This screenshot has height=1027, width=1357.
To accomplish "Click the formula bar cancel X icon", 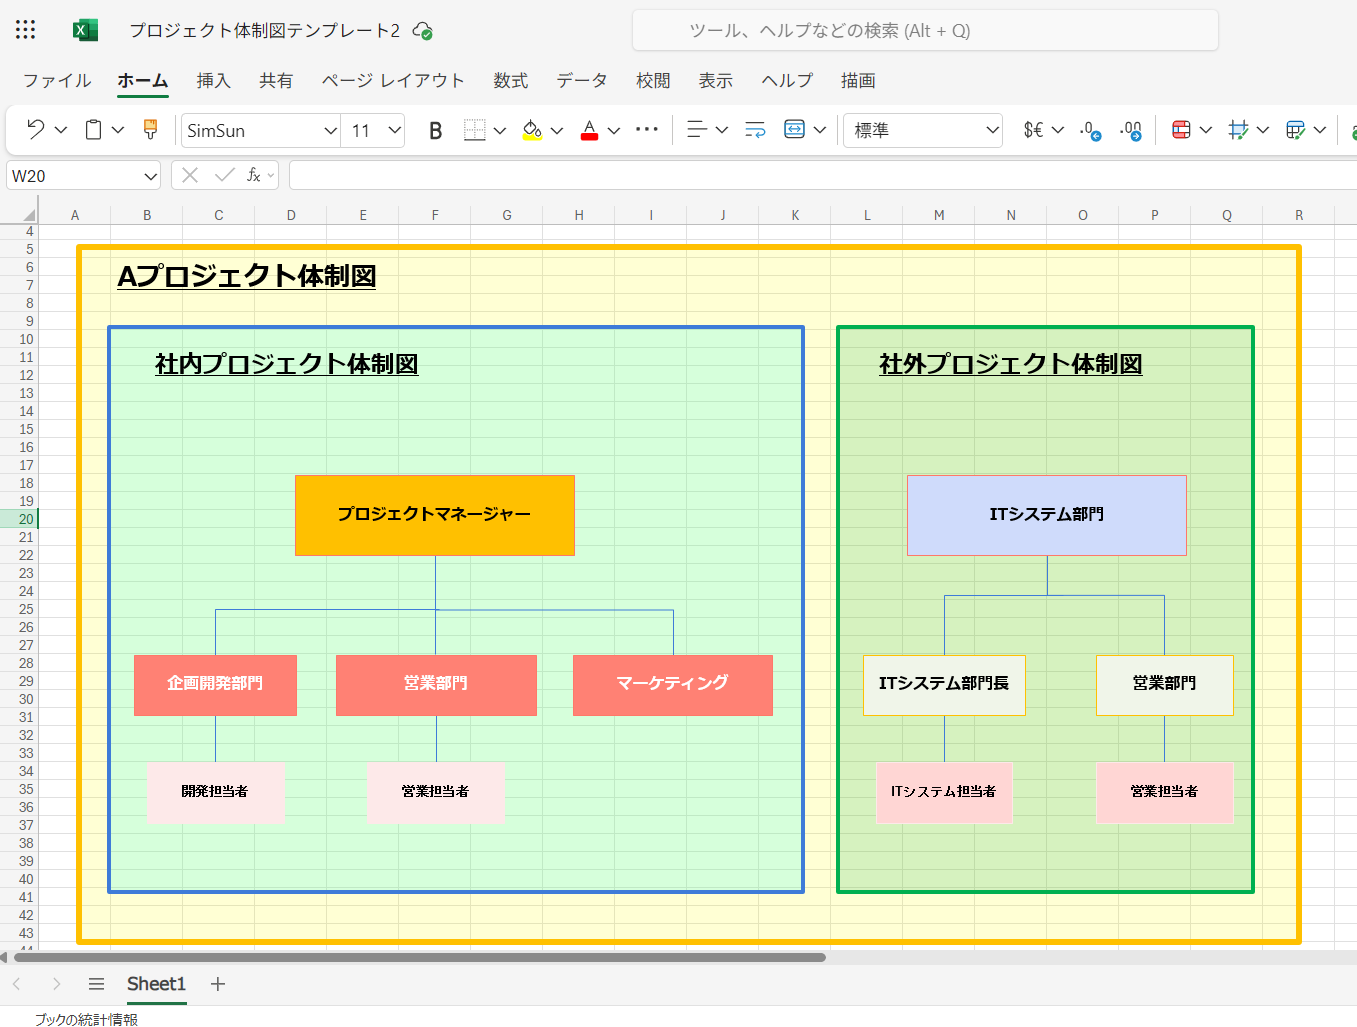I will pos(190,175).
